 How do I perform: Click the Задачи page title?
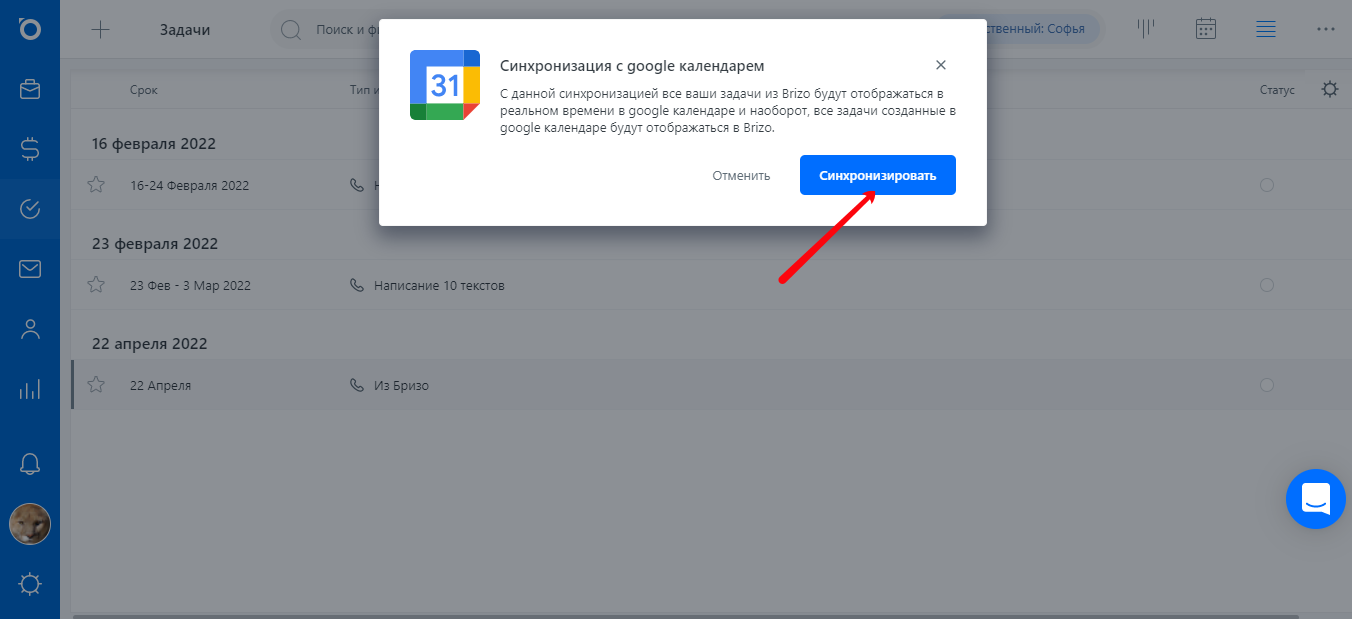185,29
